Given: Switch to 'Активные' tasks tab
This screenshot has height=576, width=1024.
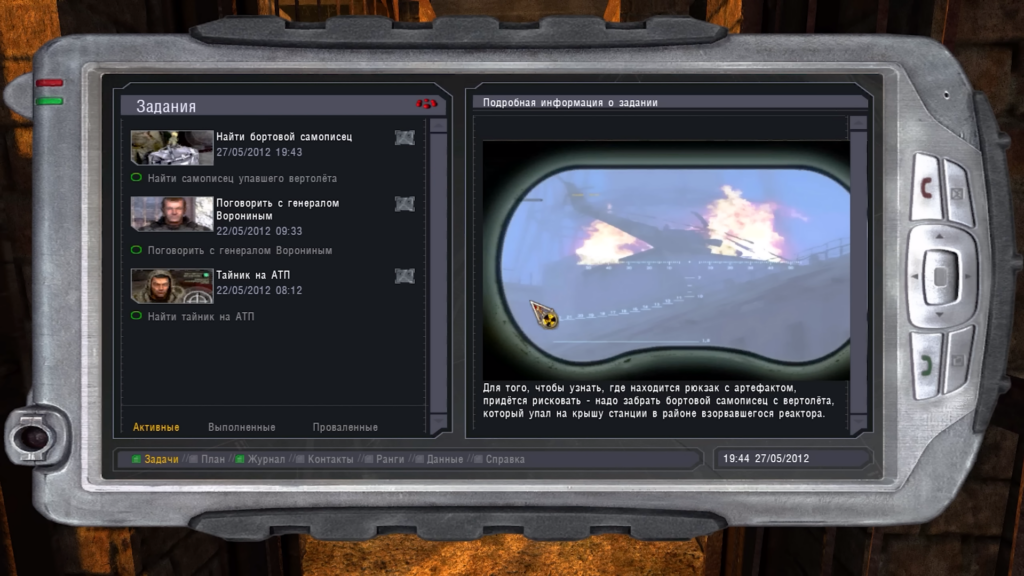Looking at the screenshot, I should (156, 427).
